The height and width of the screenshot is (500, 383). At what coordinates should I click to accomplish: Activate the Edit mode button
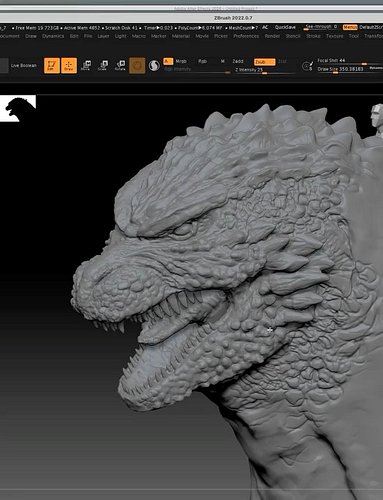pyautogui.click(x=52, y=65)
